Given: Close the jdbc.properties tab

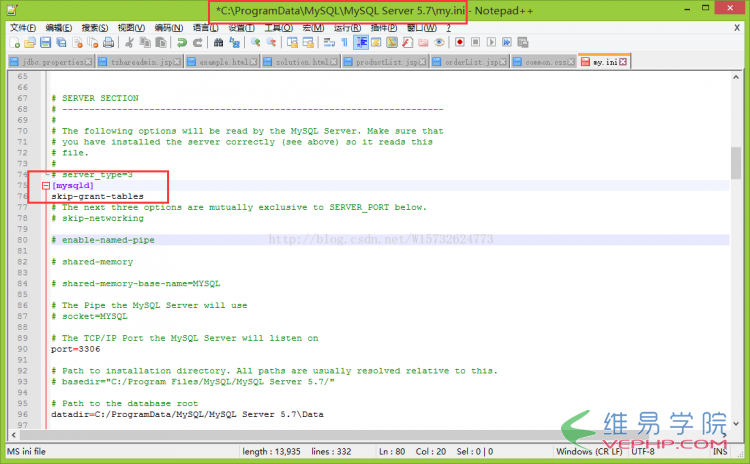Looking at the screenshot, I should coord(88,62).
